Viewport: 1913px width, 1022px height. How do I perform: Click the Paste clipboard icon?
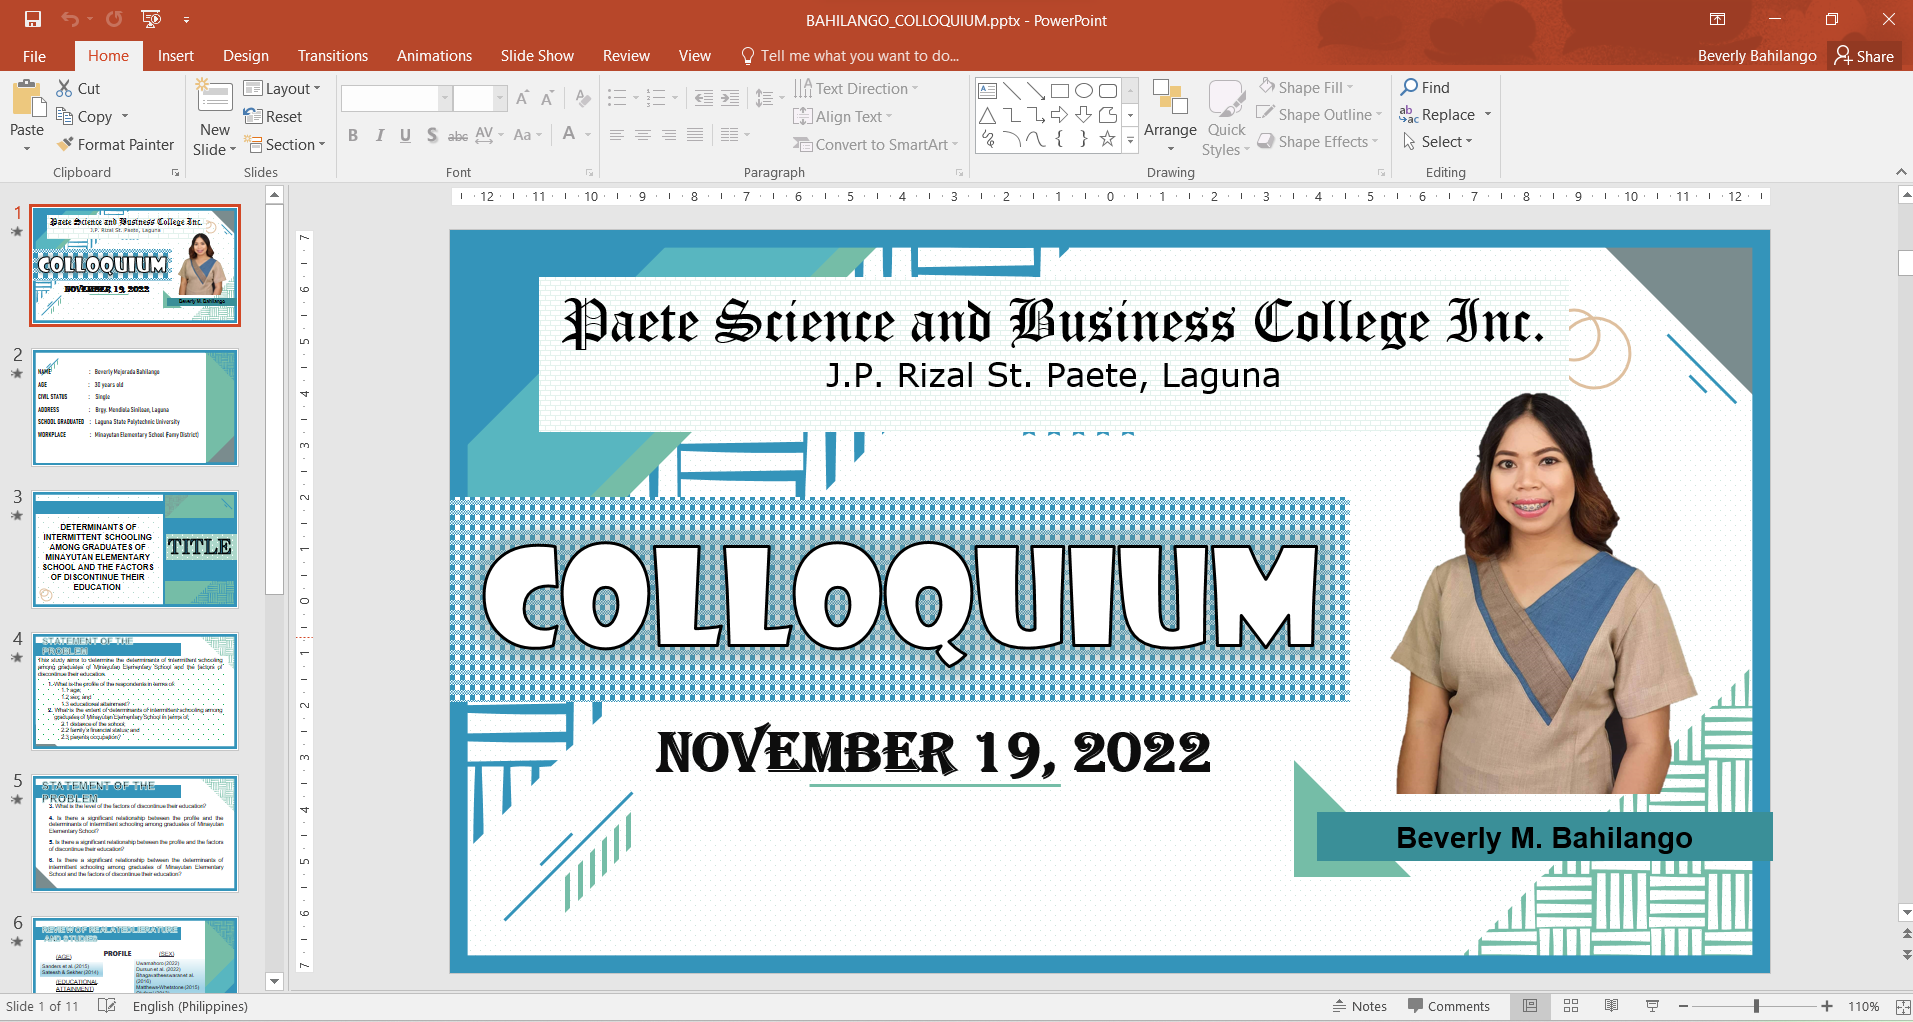pyautogui.click(x=27, y=100)
